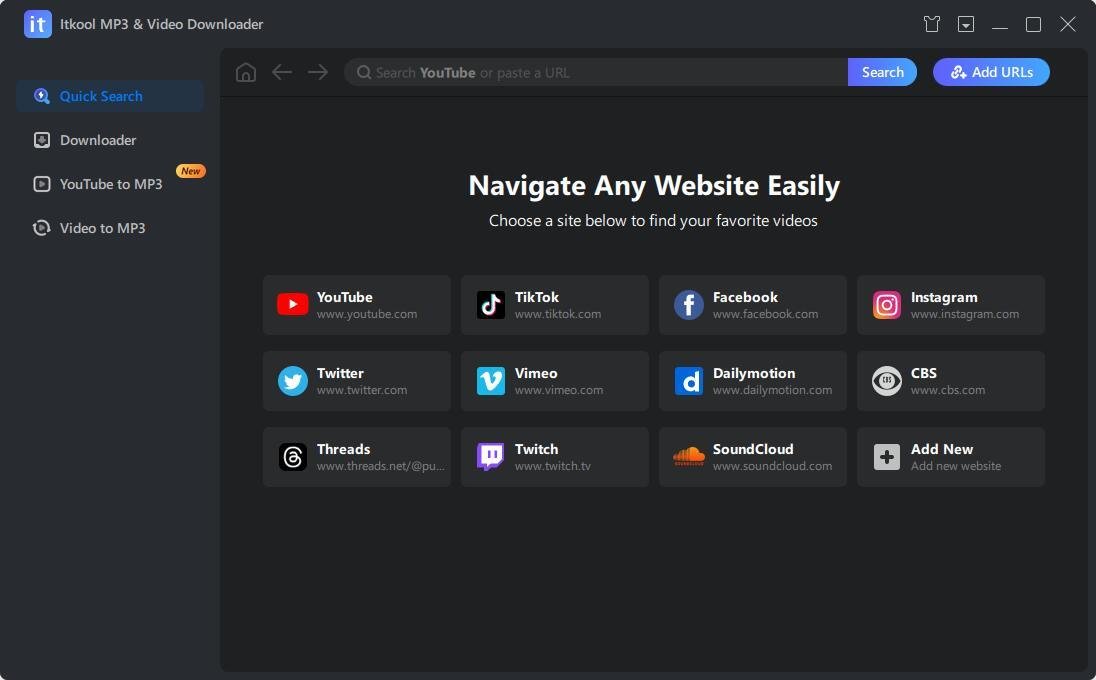Switch to the Downloader tab

pos(98,140)
